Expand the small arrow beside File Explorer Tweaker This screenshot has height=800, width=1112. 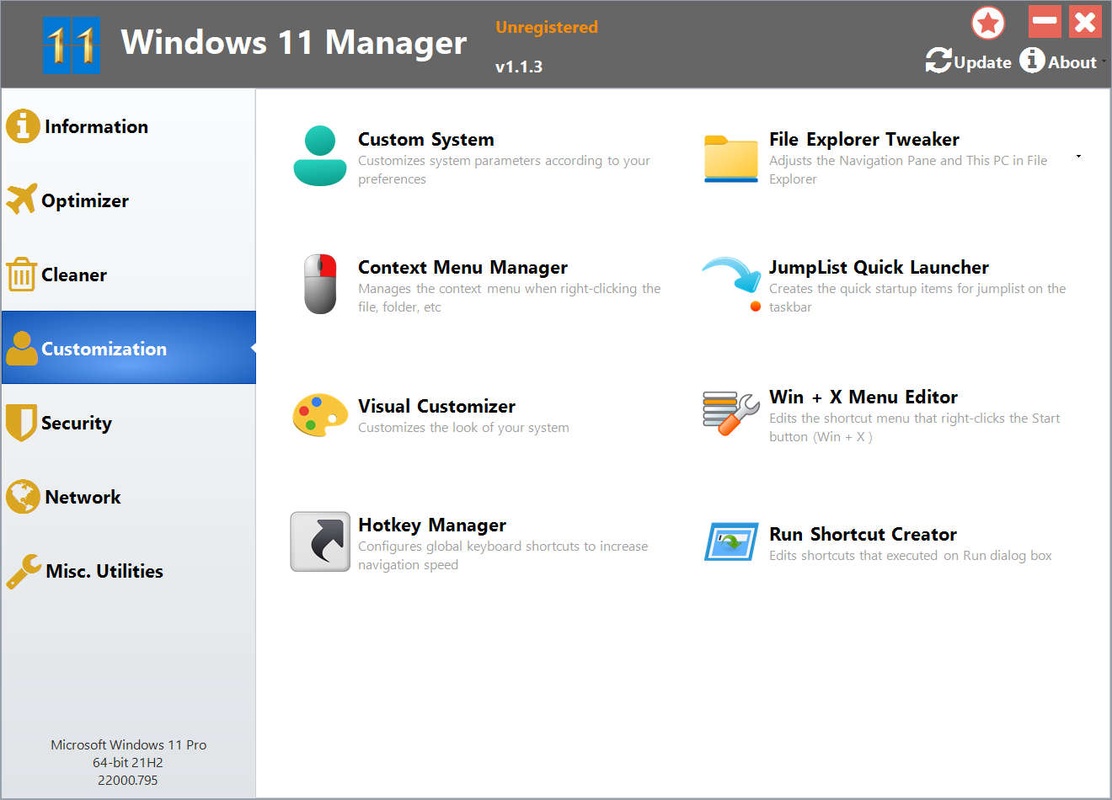pos(1079,156)
